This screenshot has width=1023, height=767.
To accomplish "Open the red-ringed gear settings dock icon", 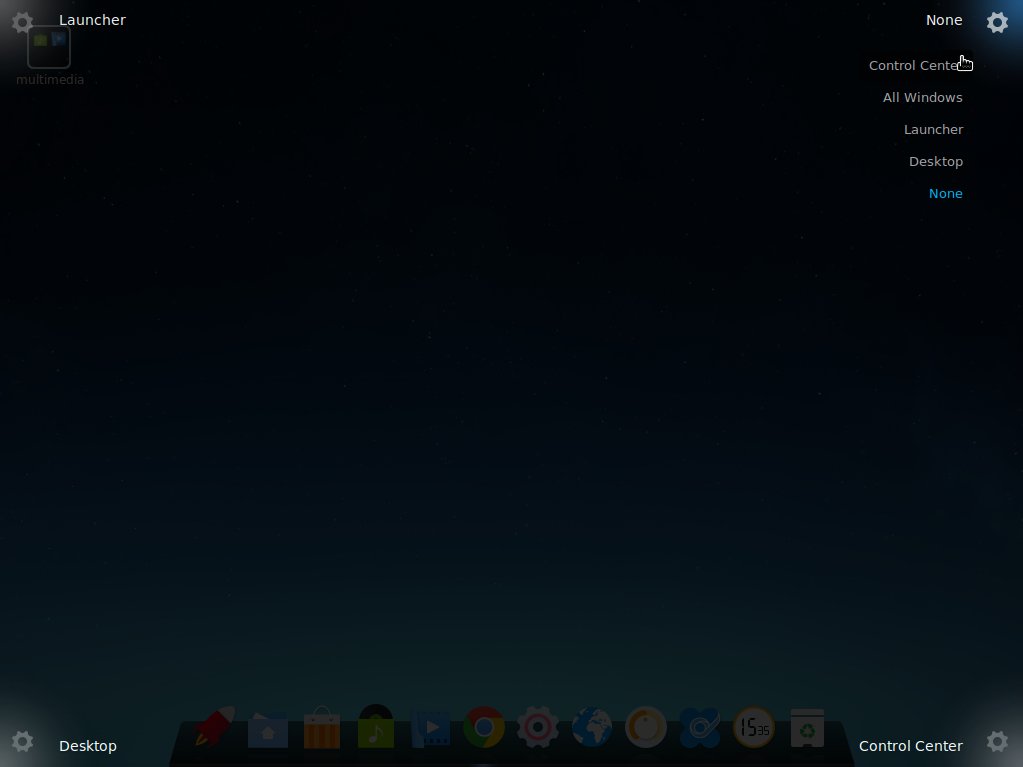I will click(538, 727).
